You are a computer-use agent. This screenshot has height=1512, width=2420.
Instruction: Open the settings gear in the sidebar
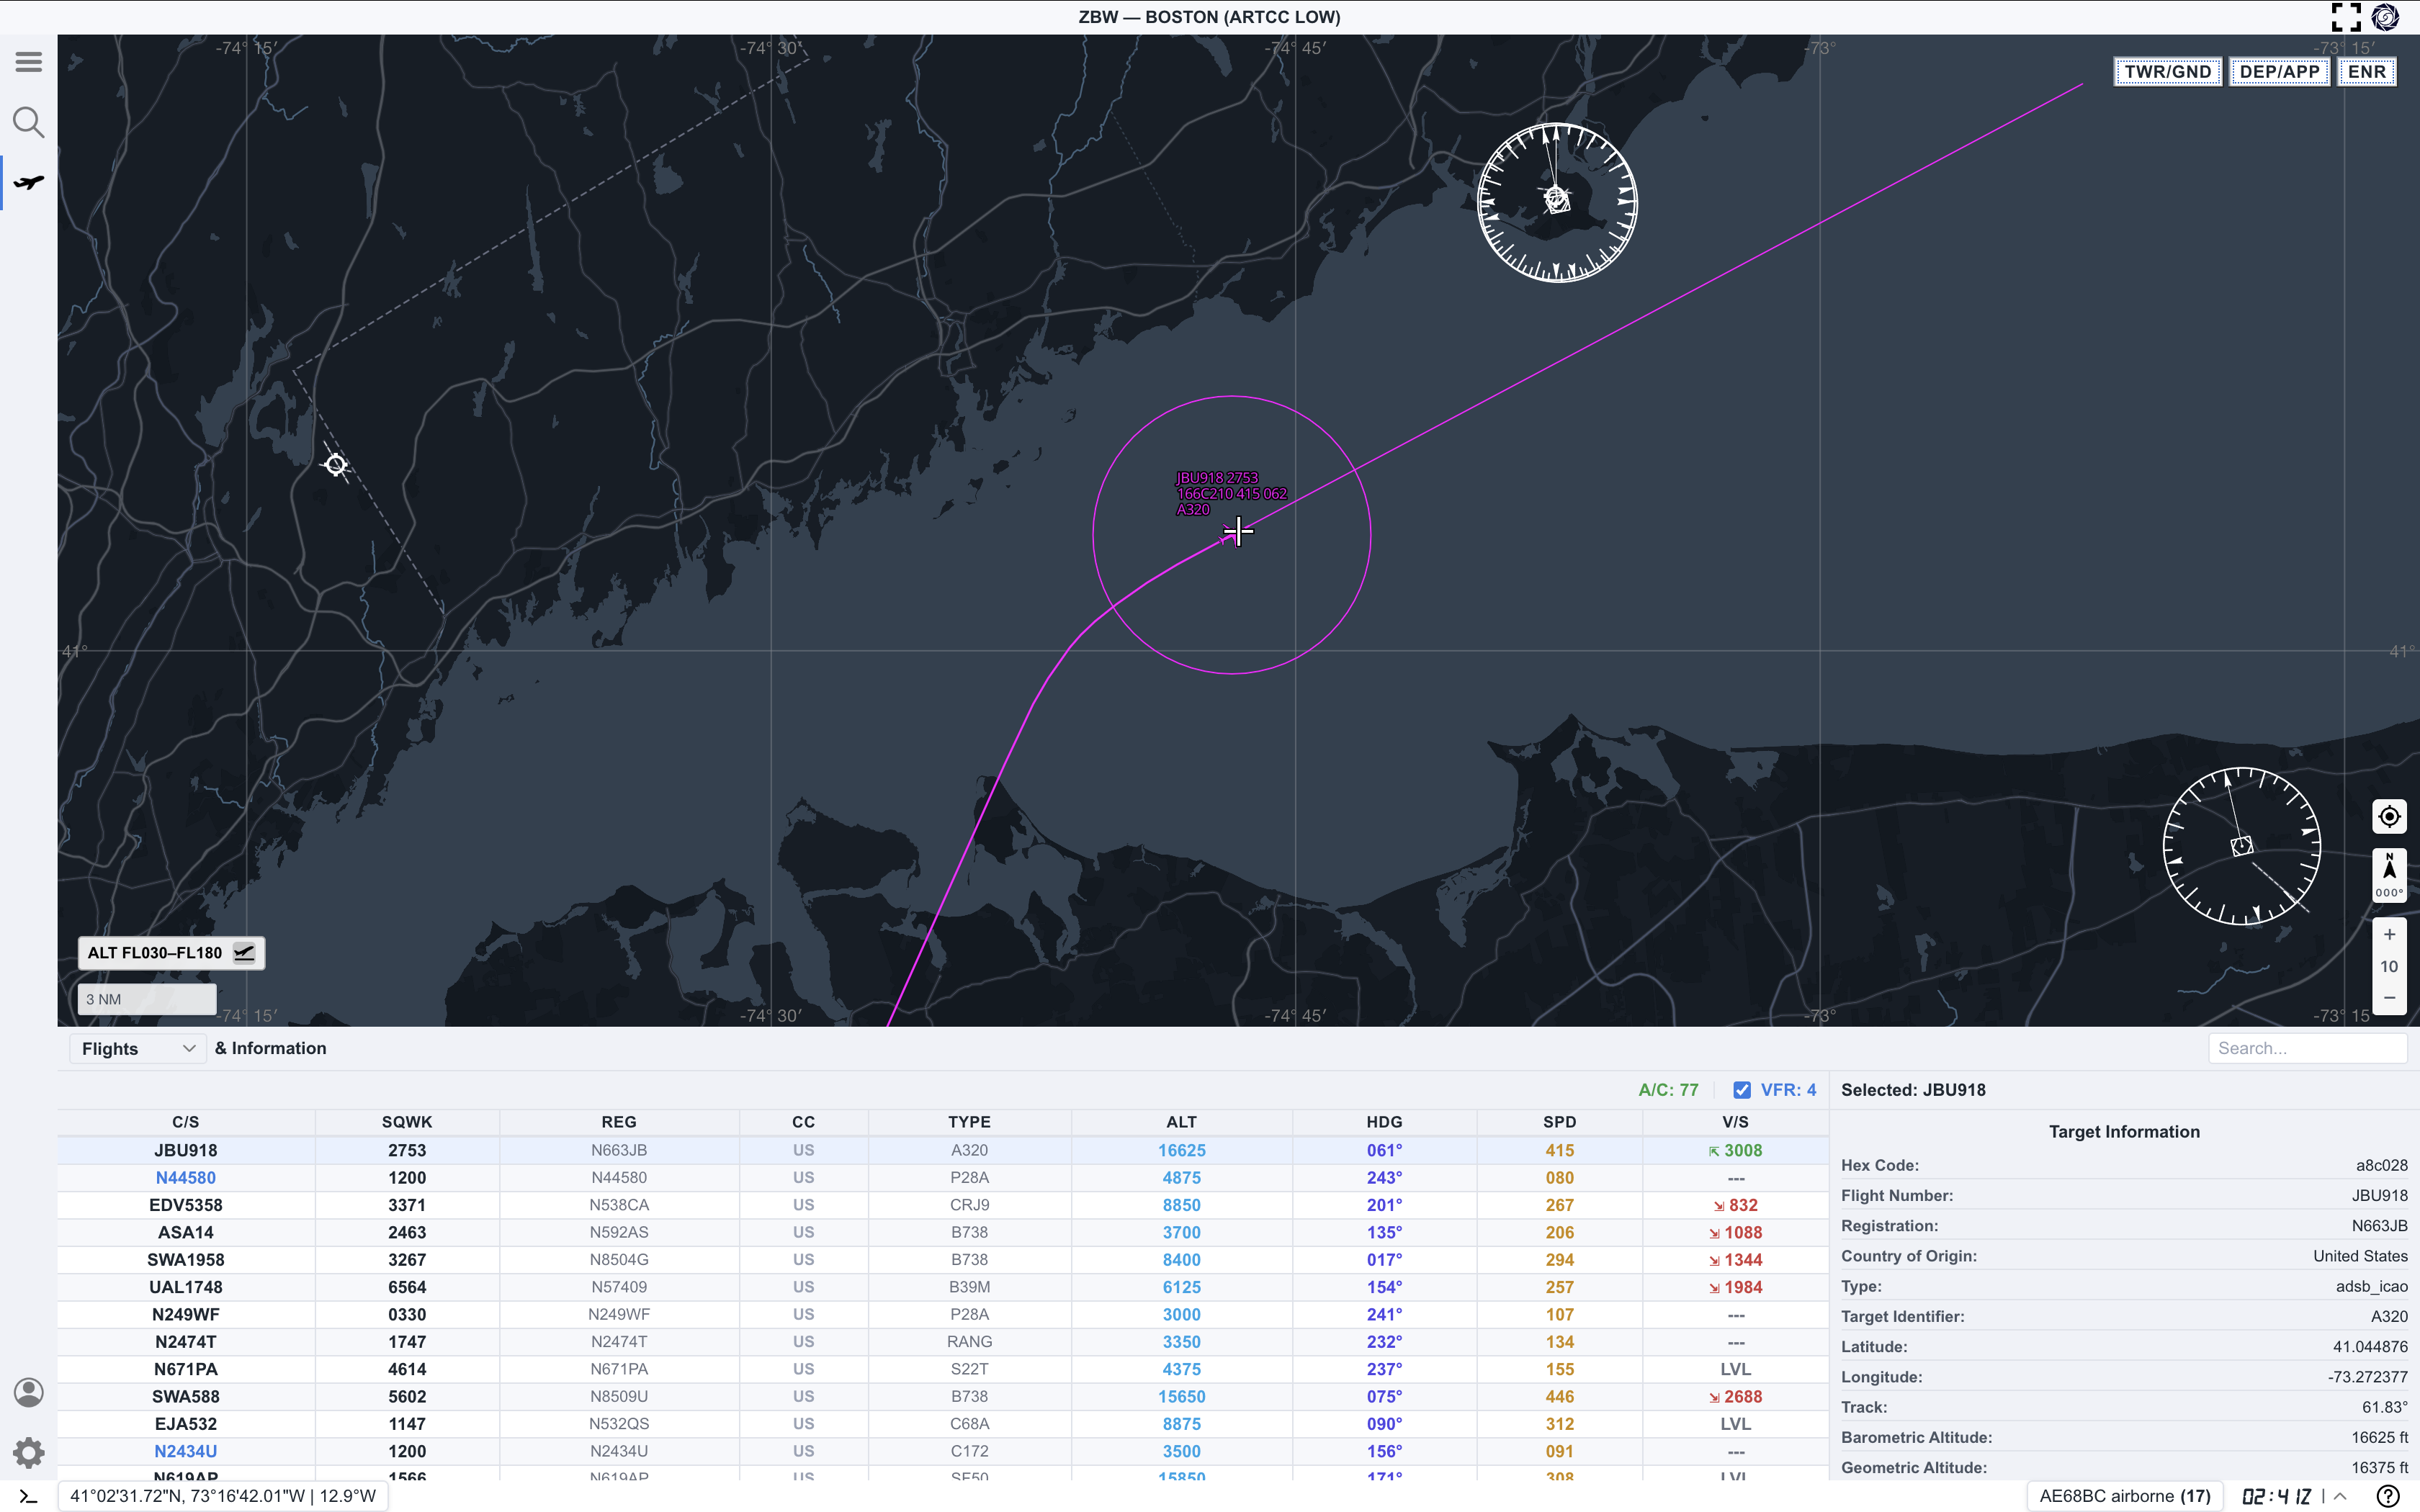28,1452
